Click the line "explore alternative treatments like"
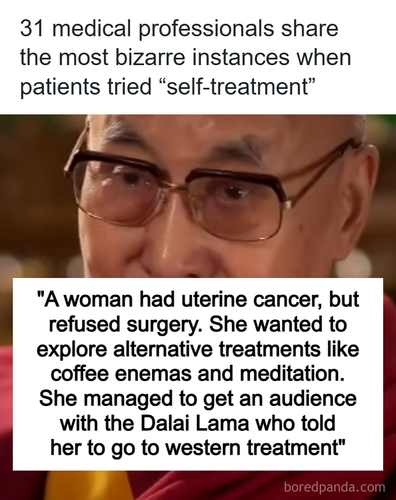Viewport: 396px width, 500px height. point(198,349)
